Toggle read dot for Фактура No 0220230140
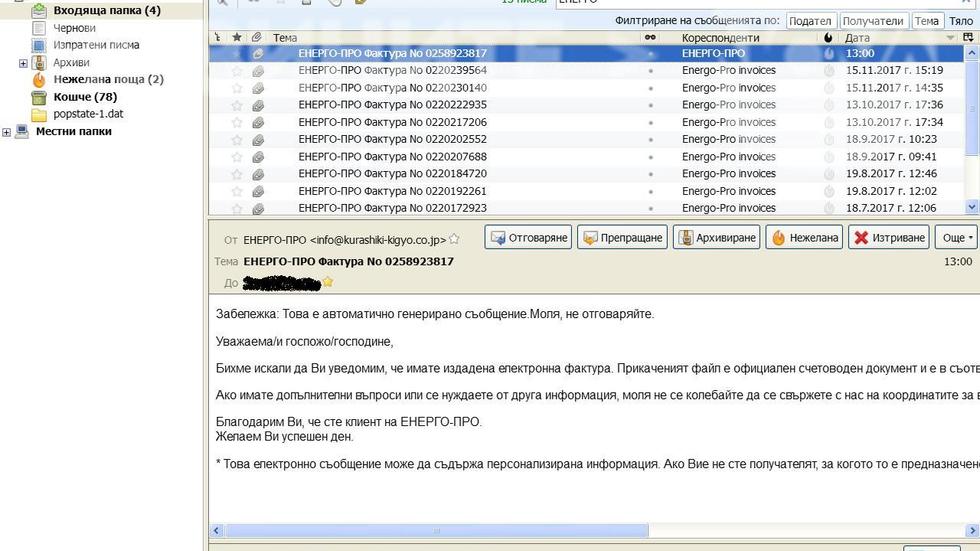980x551 pixels. 651,88
